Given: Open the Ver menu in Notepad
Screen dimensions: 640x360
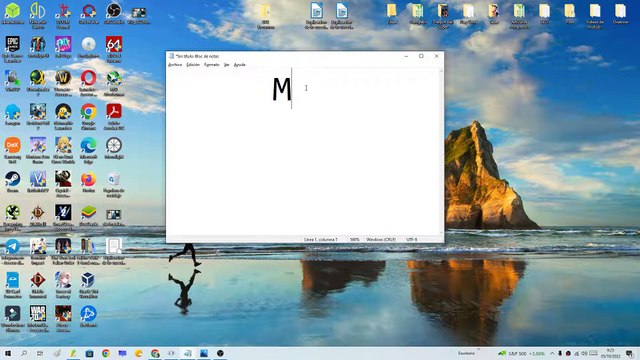Looking at the screenshot, I should [227, 65].
